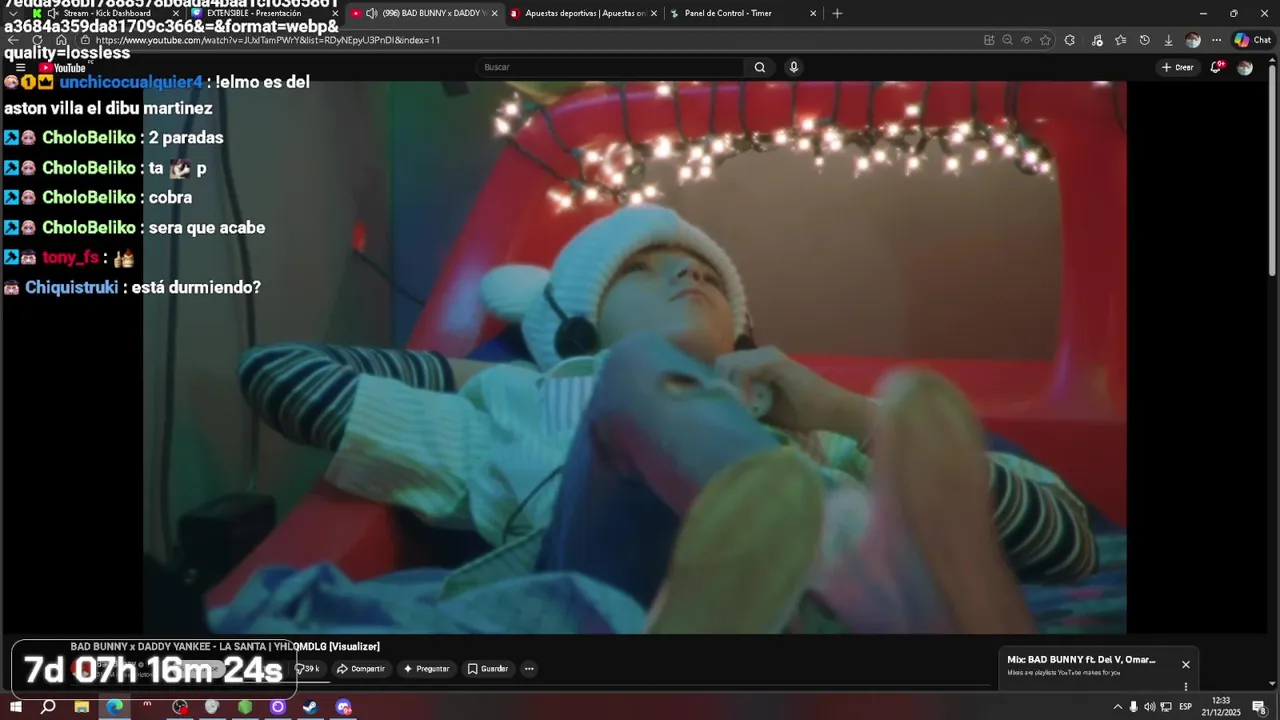This screenshot has height=720, width=1280.
Task: Click the browser reload button
Action: pyautogui.click(x=37, y=40)
